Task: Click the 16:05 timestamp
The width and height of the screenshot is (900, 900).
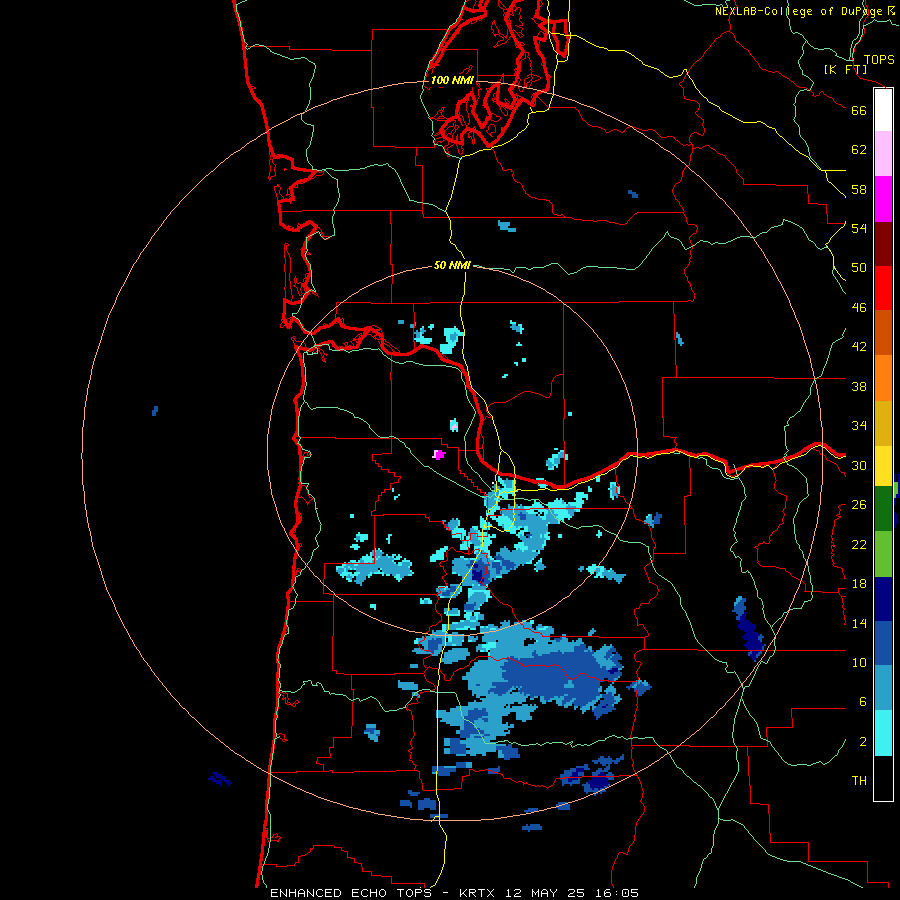Action: [x=615, y=893]
